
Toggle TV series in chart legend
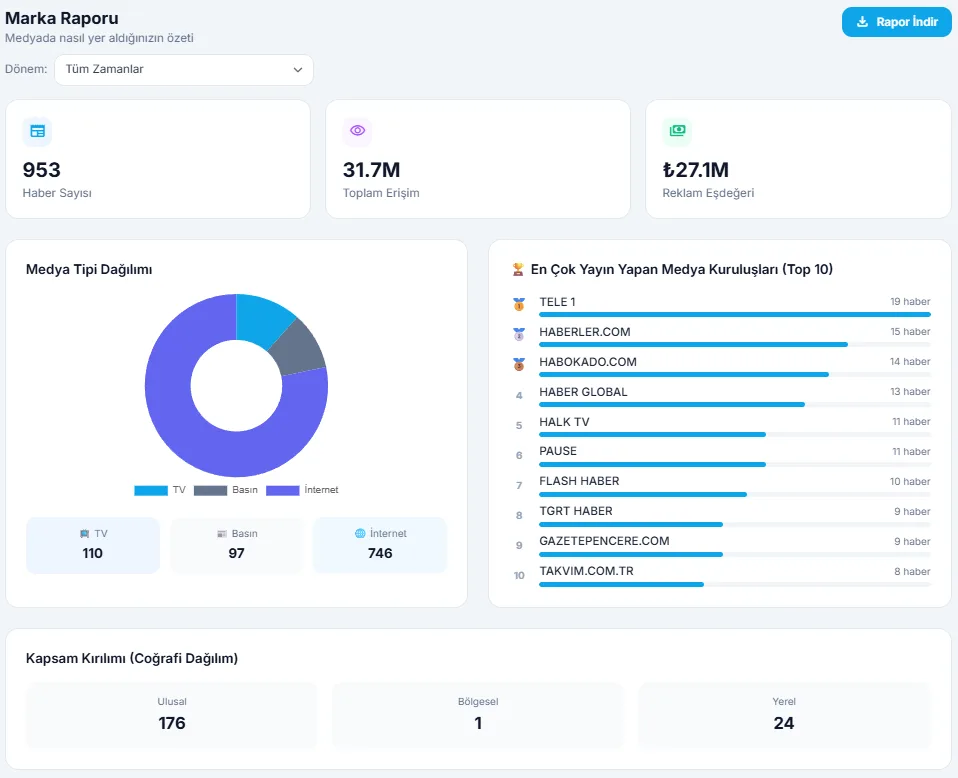[160, 490]
